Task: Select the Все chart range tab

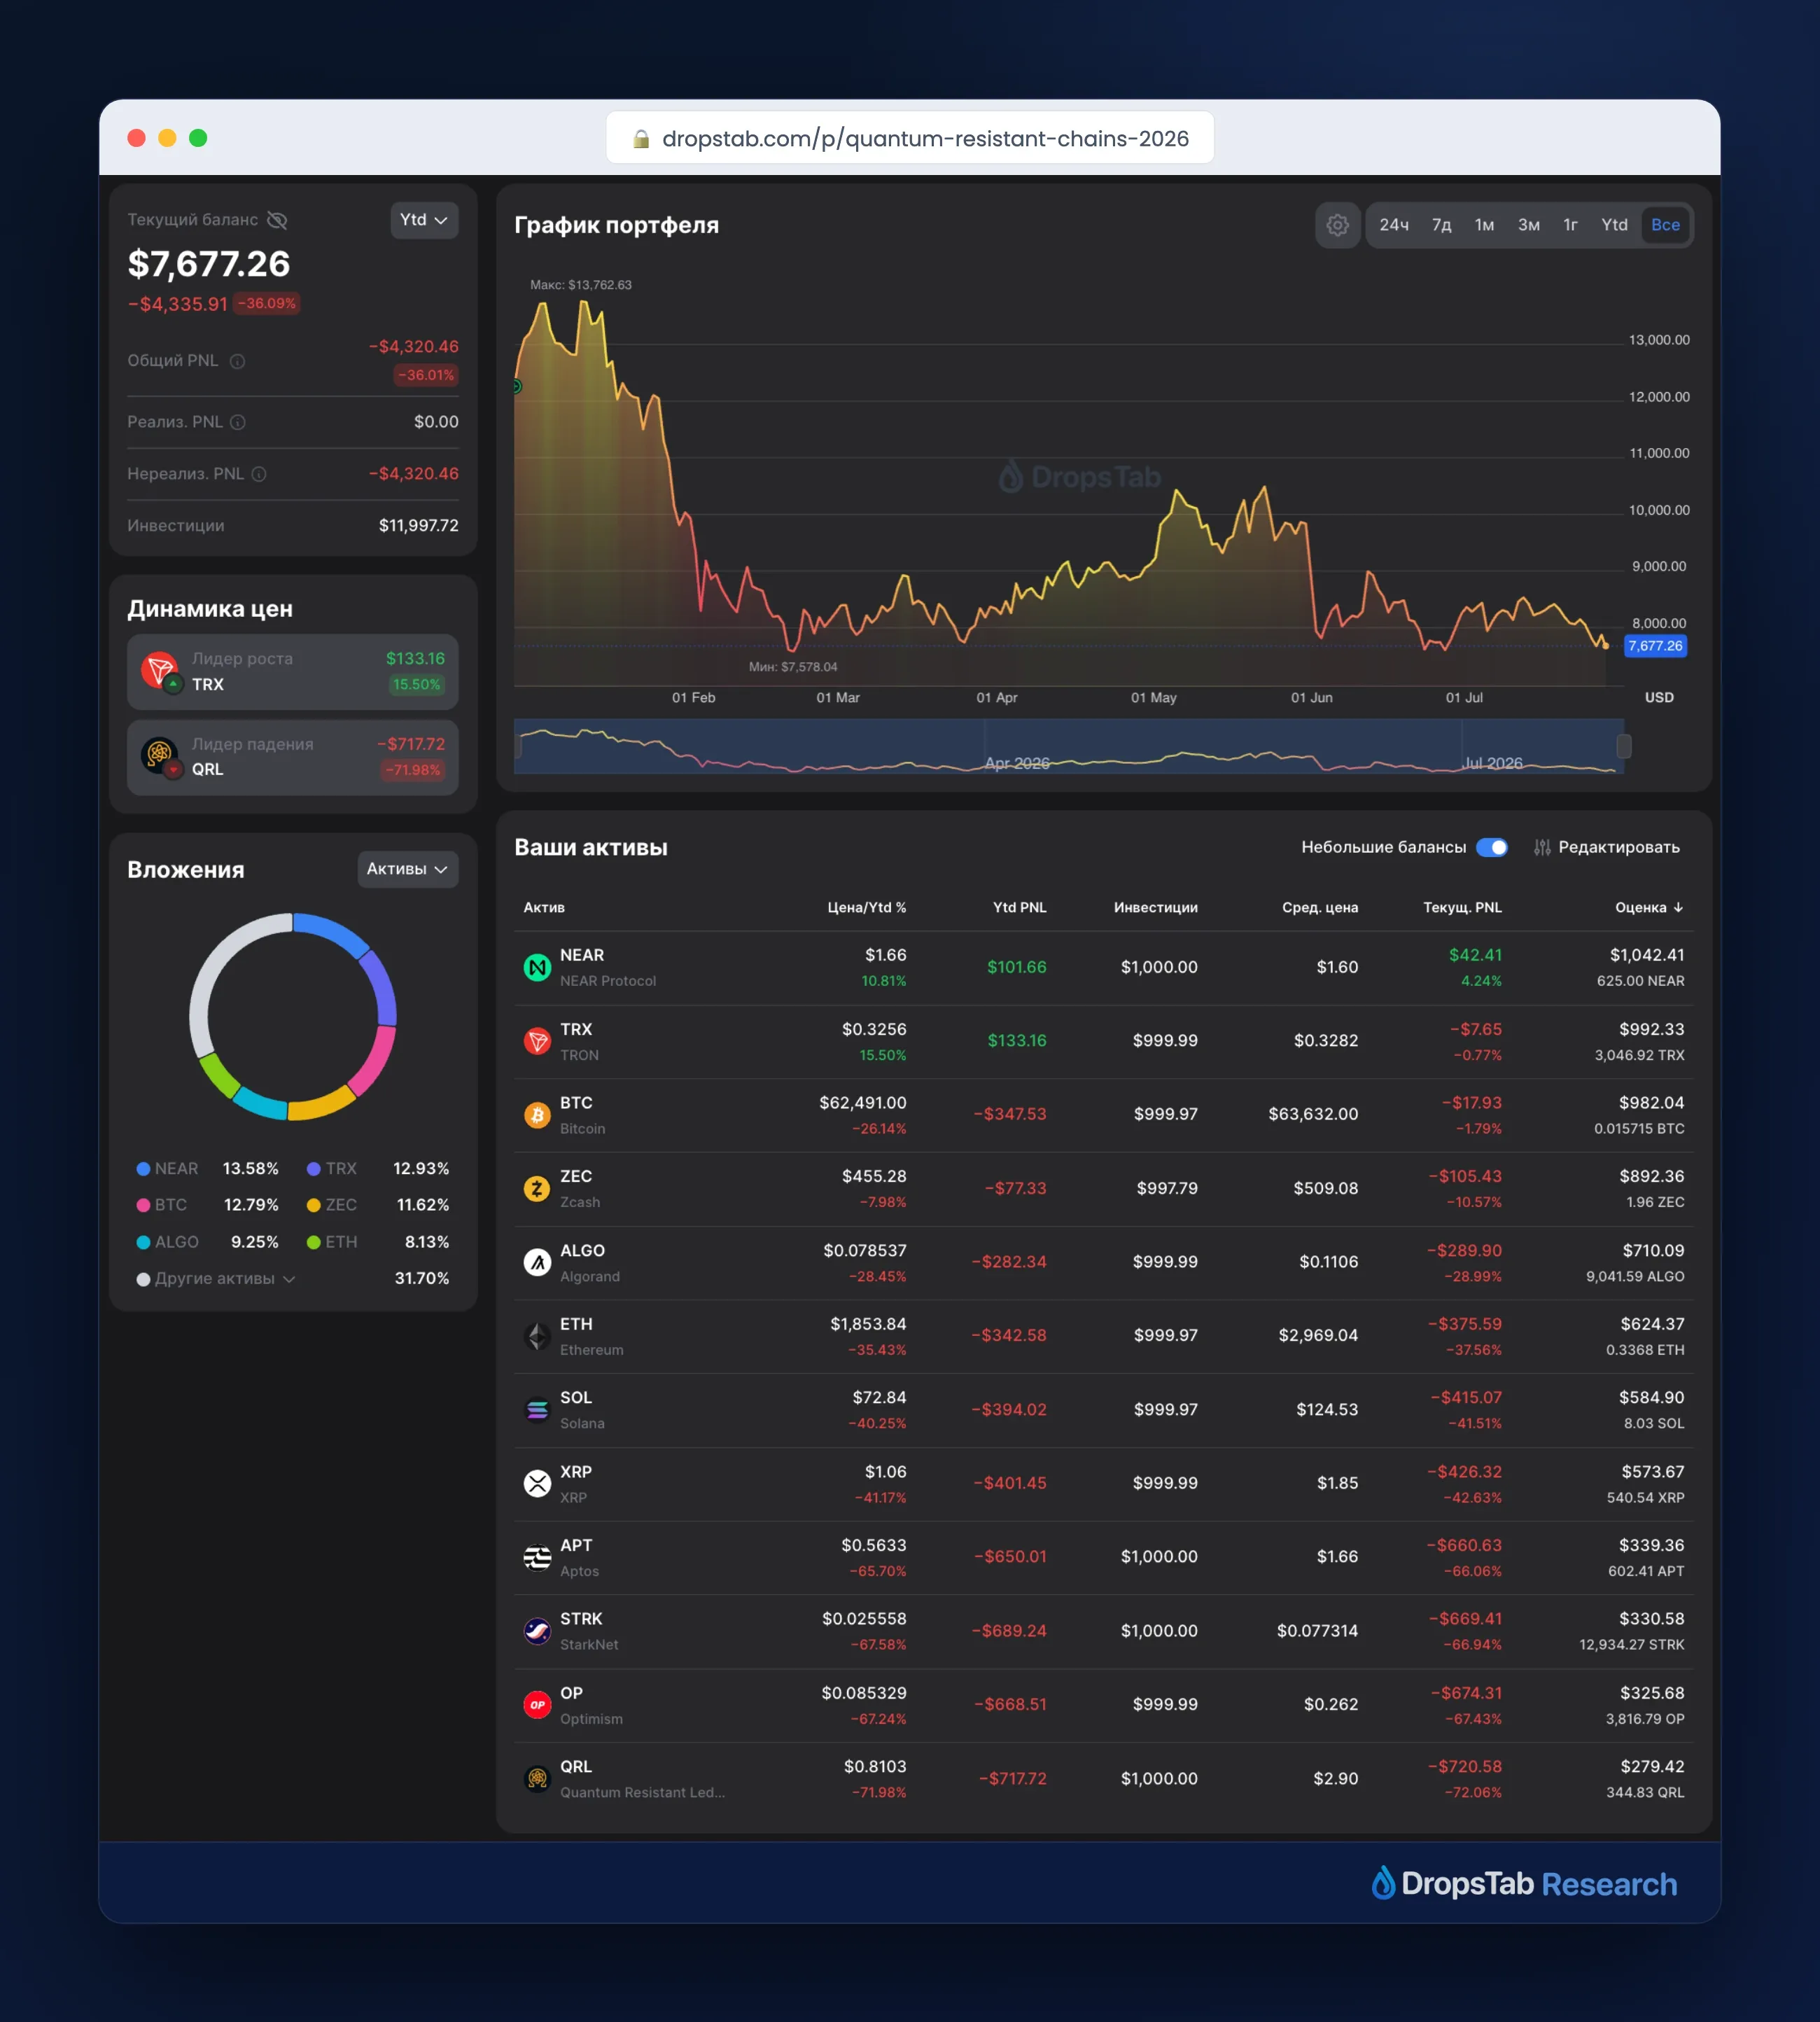Action: coord(1665,225)
